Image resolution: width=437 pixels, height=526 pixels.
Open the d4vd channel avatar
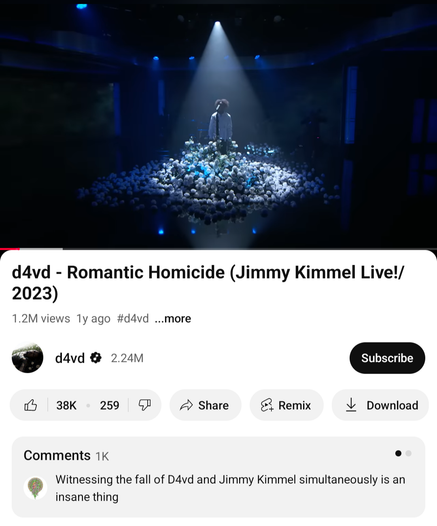point(28,358)
